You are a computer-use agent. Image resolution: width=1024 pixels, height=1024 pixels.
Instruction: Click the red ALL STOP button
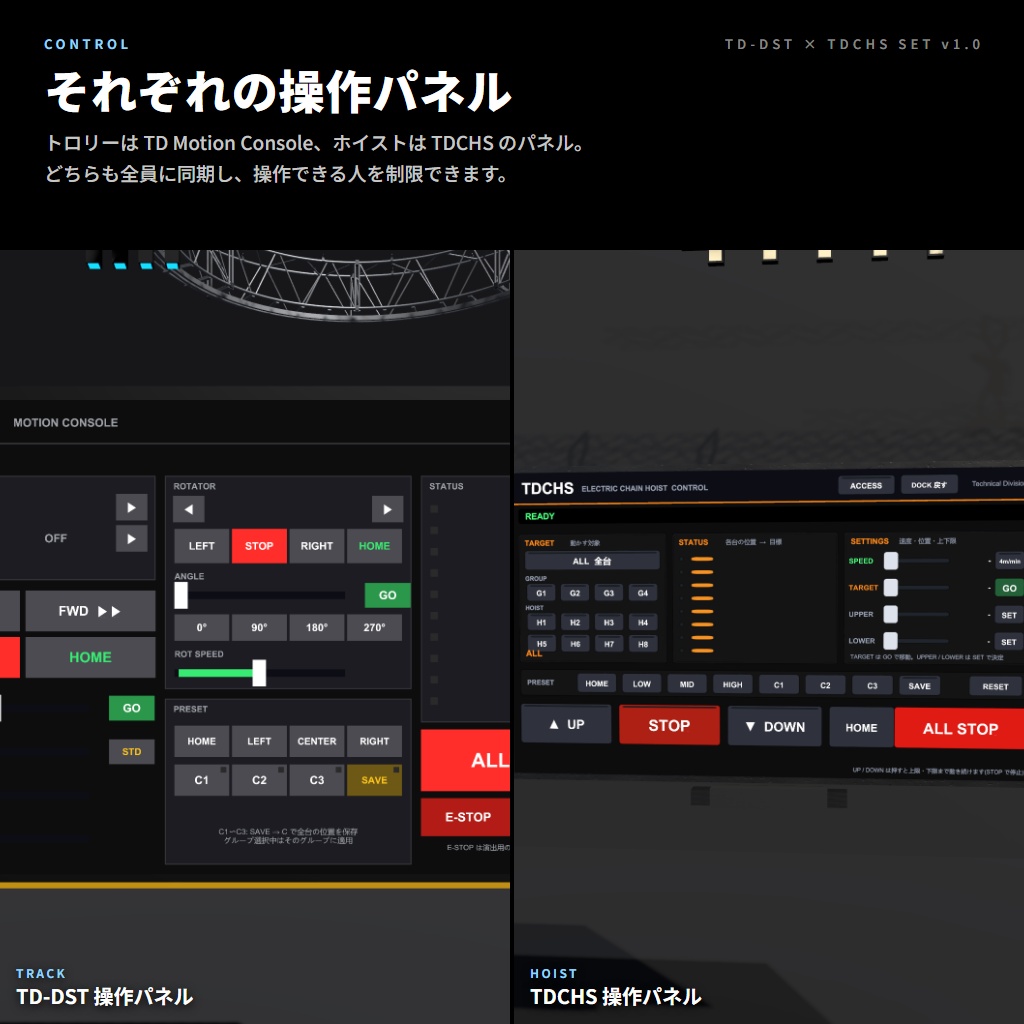pos(959,729)
